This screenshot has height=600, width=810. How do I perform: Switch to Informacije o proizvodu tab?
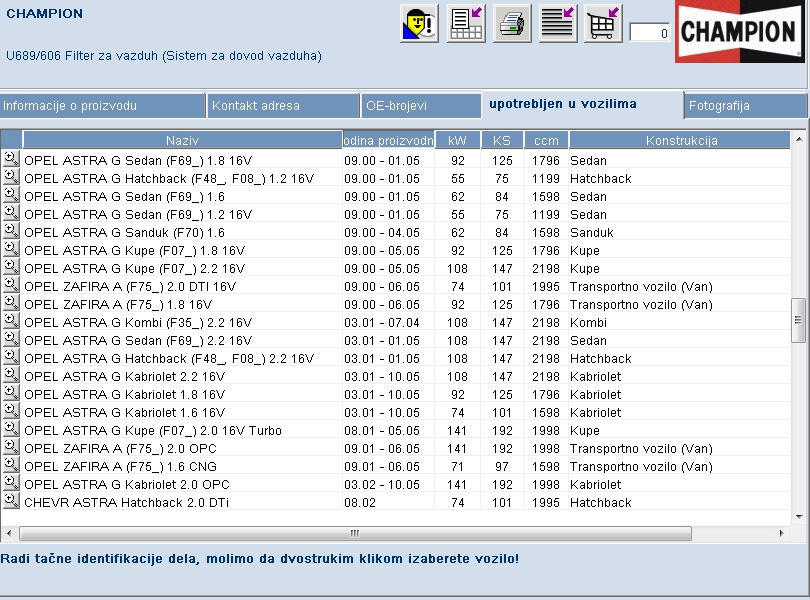point(102,106)
